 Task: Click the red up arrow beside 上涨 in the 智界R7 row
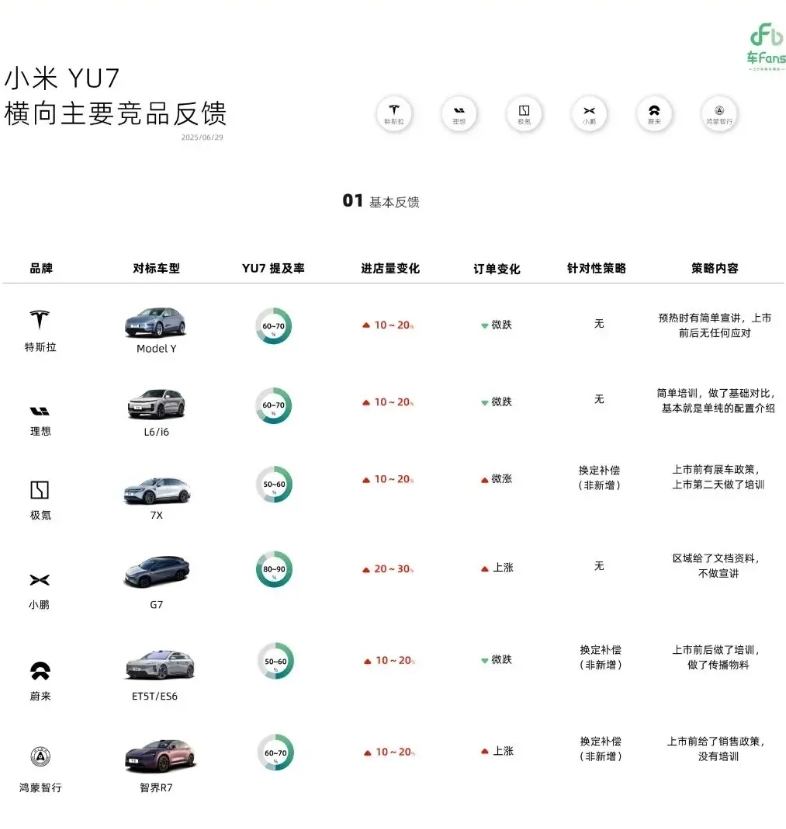click(x=485, y=751)
